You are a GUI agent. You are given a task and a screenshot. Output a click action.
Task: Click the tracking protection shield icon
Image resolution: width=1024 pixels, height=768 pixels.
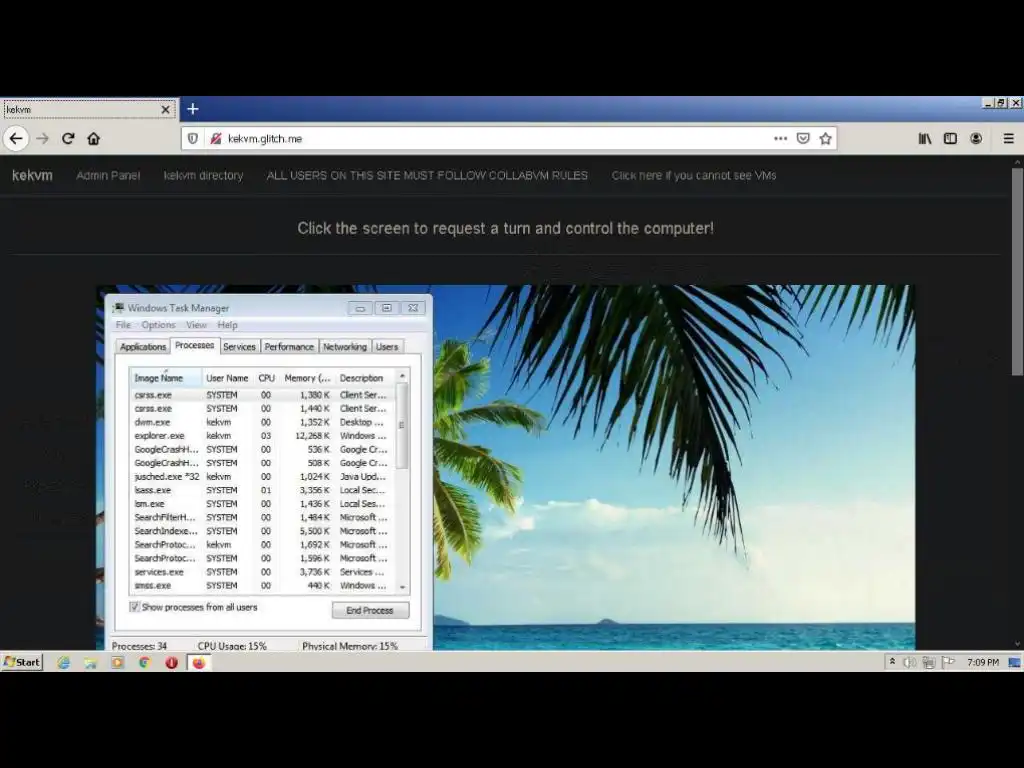(x=193, y=138)
